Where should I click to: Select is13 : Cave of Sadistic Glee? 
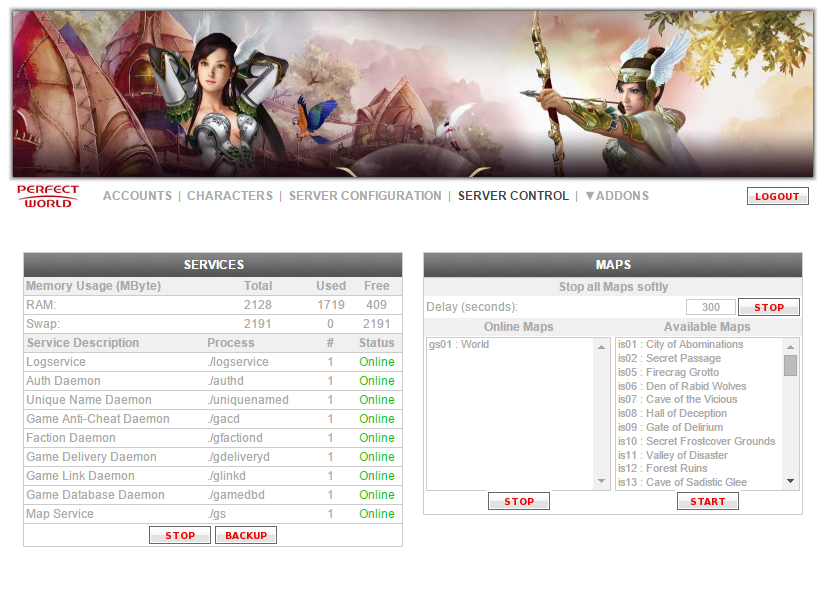pos(682,482)
